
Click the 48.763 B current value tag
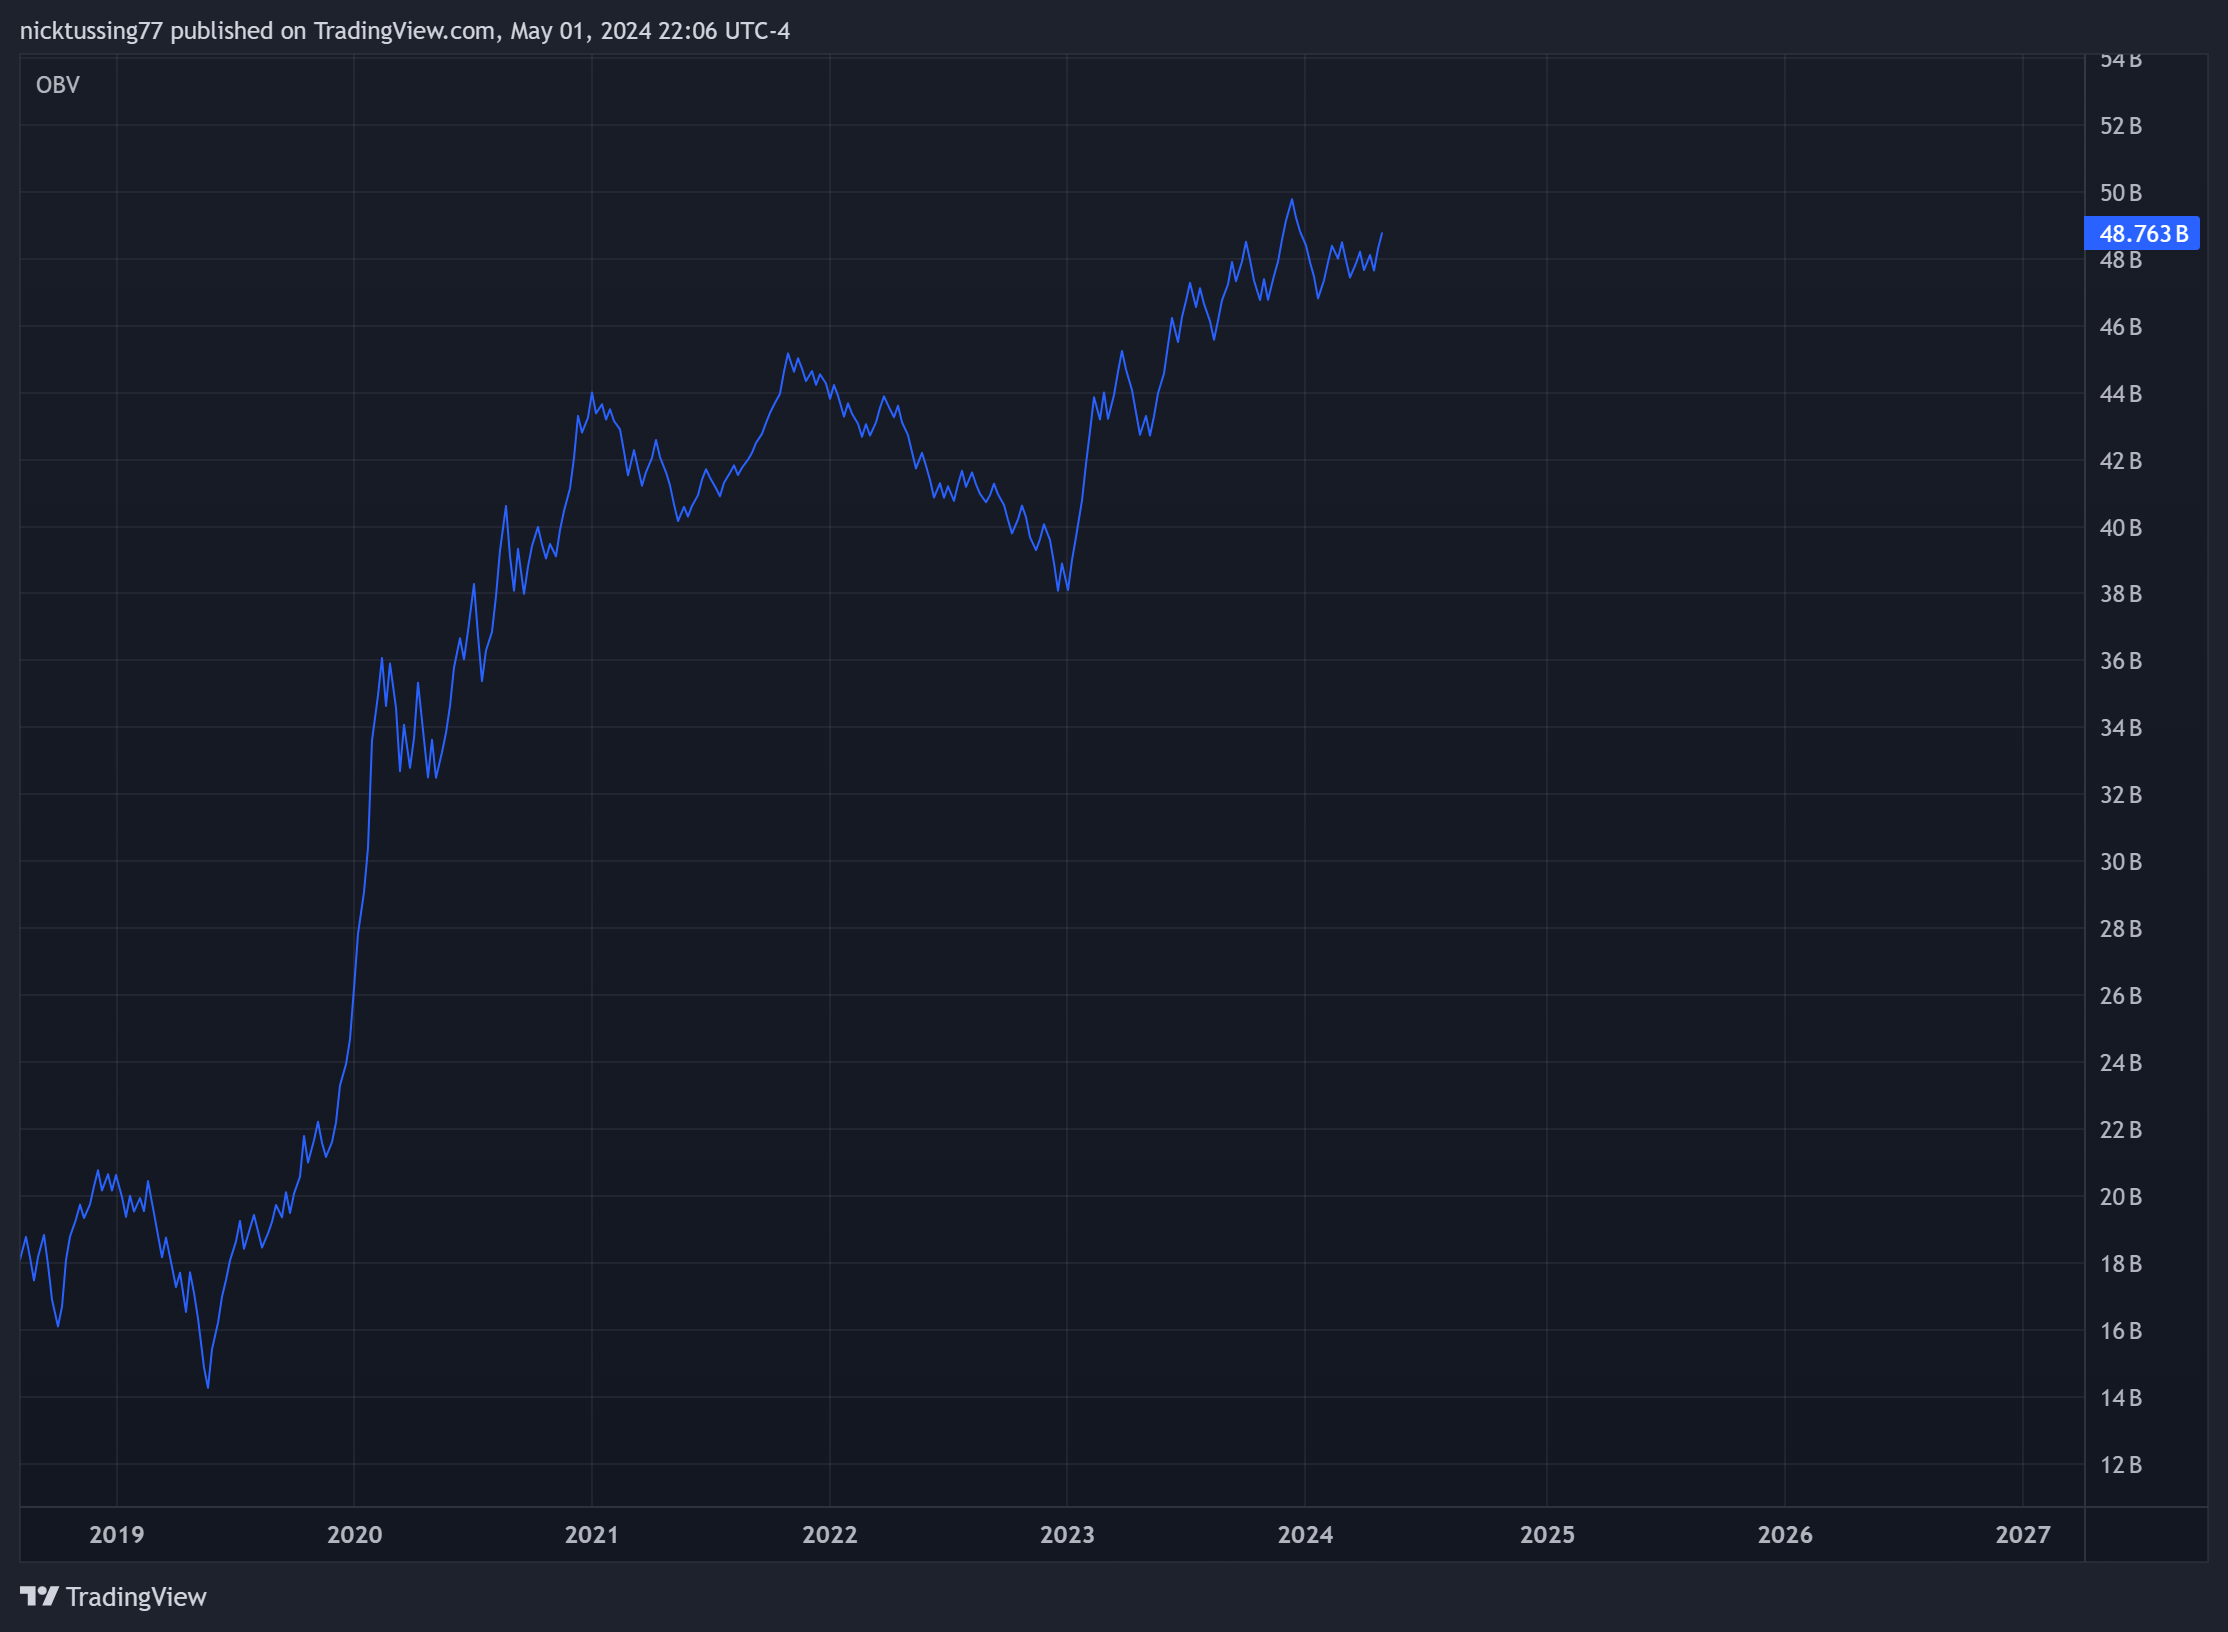click(2142, 234)
